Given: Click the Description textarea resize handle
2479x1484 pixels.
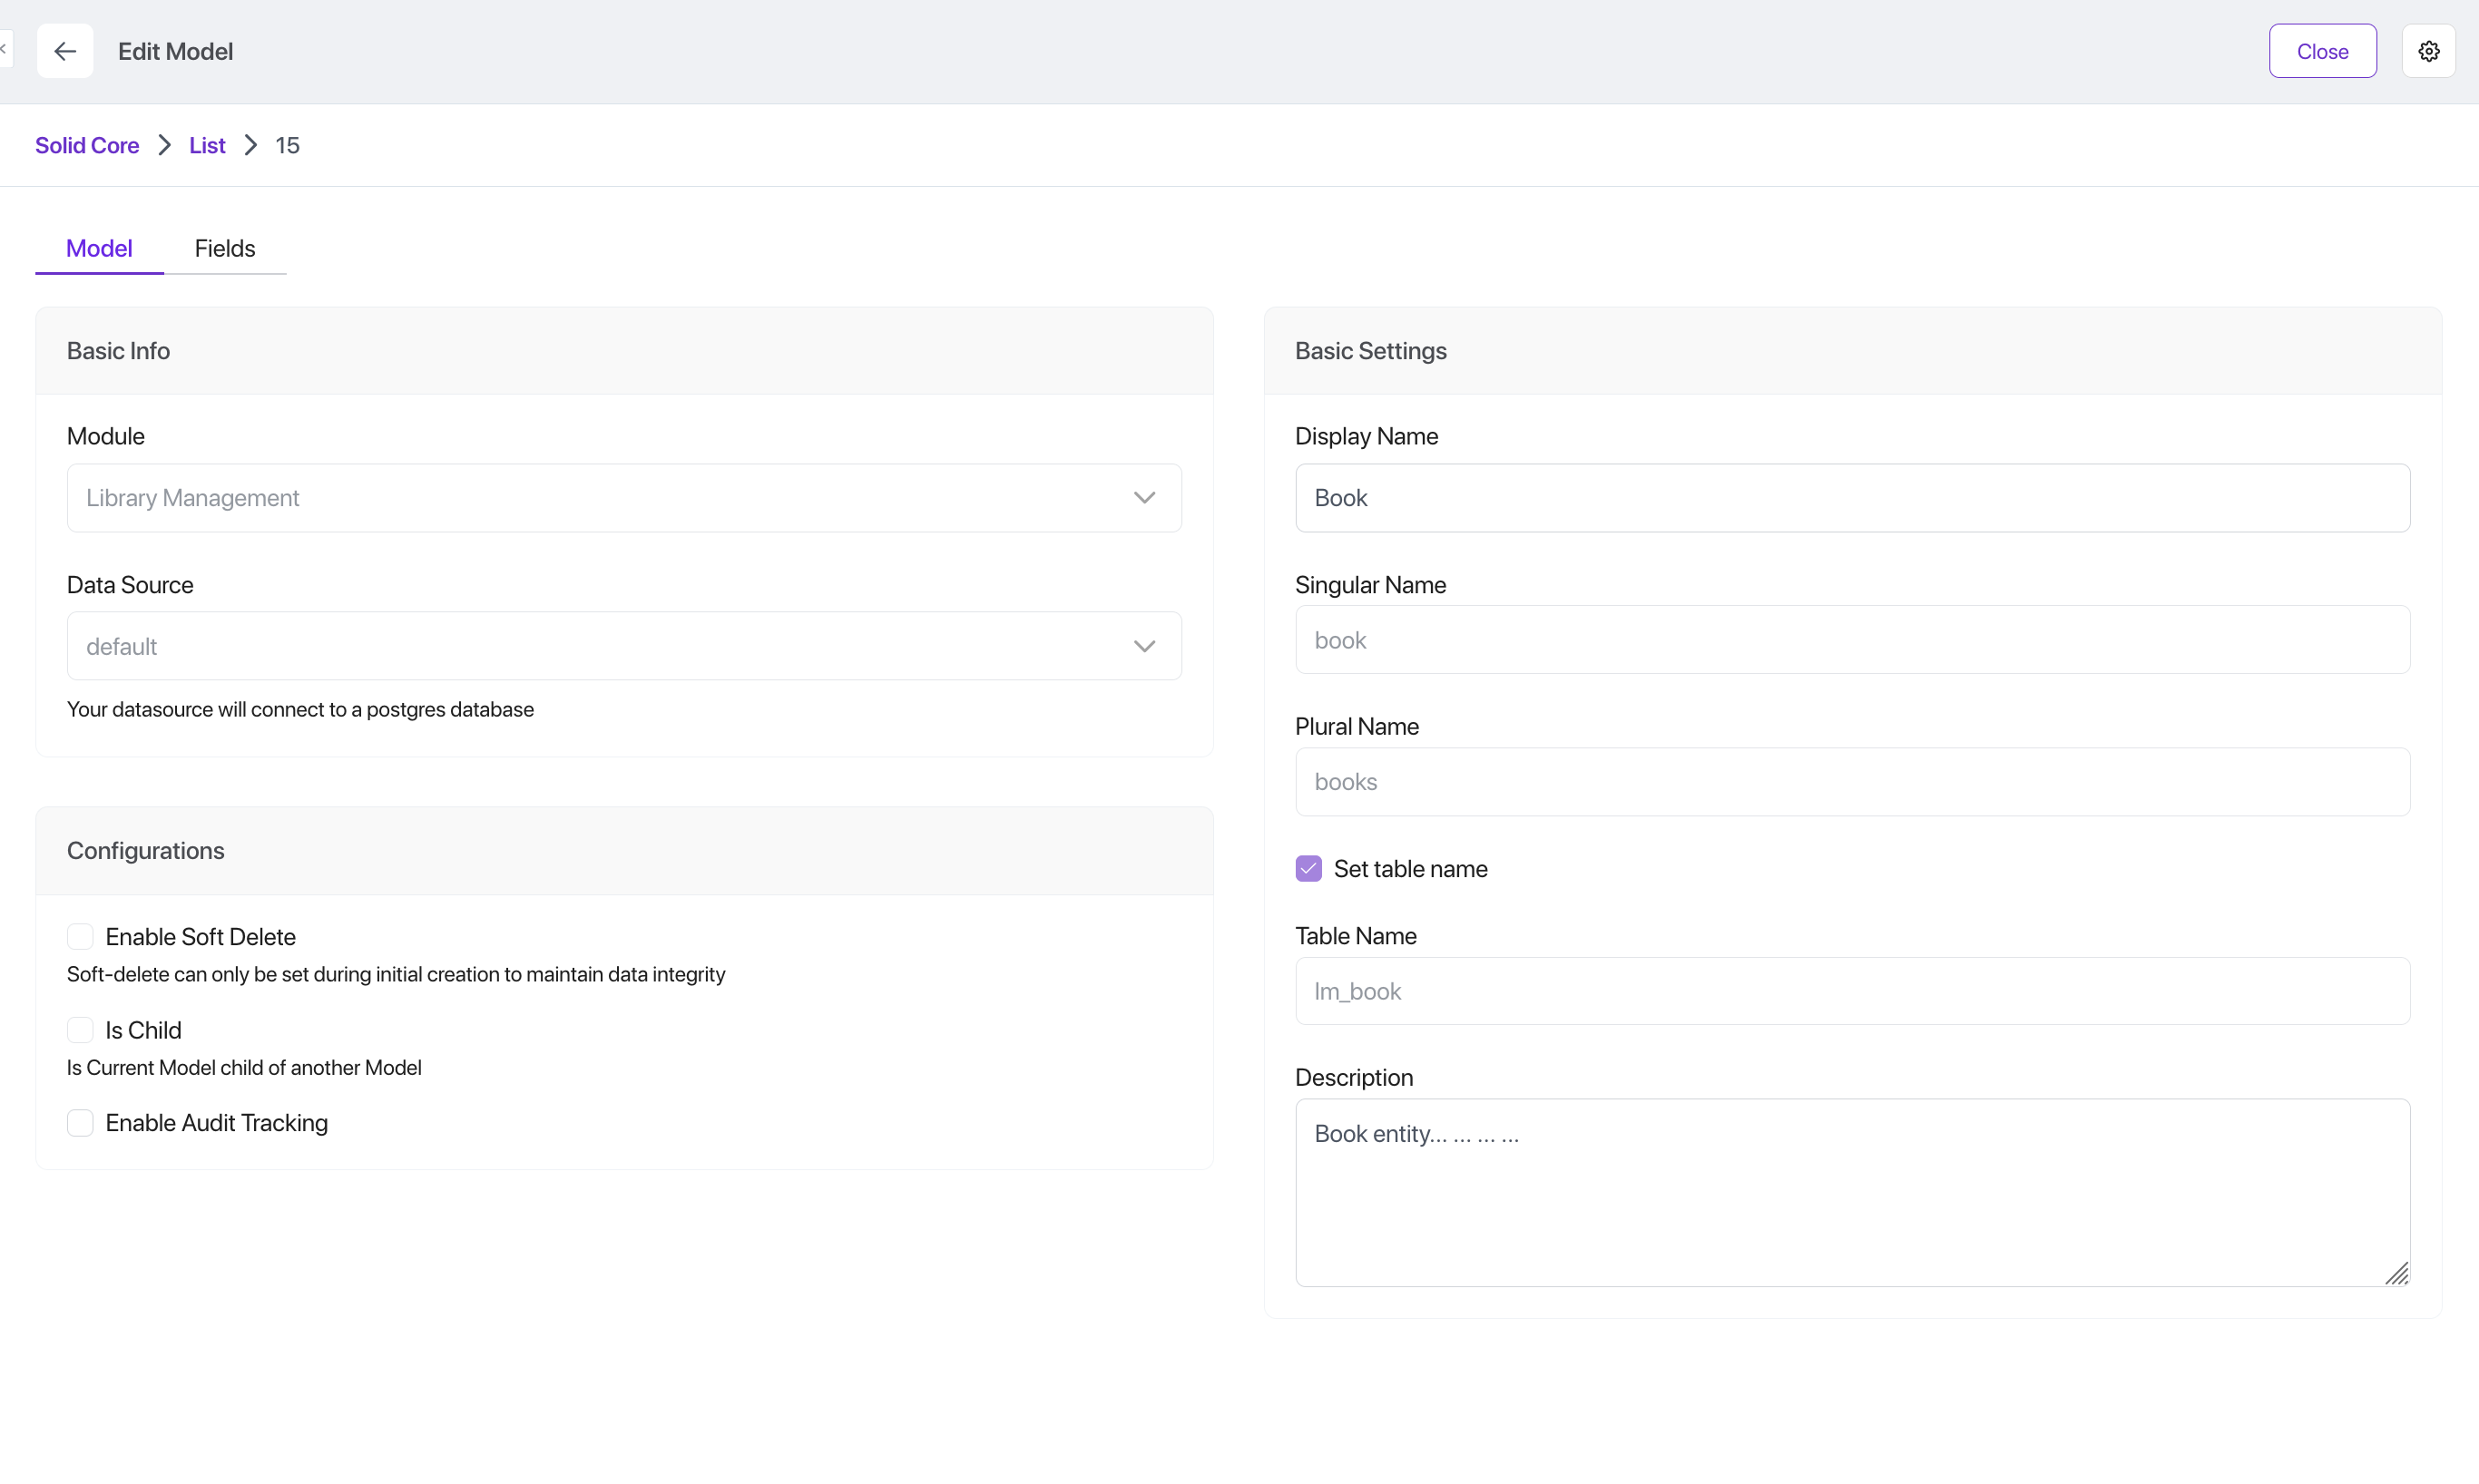Looking at the screenshot, I should [x=2396, y=1273].
